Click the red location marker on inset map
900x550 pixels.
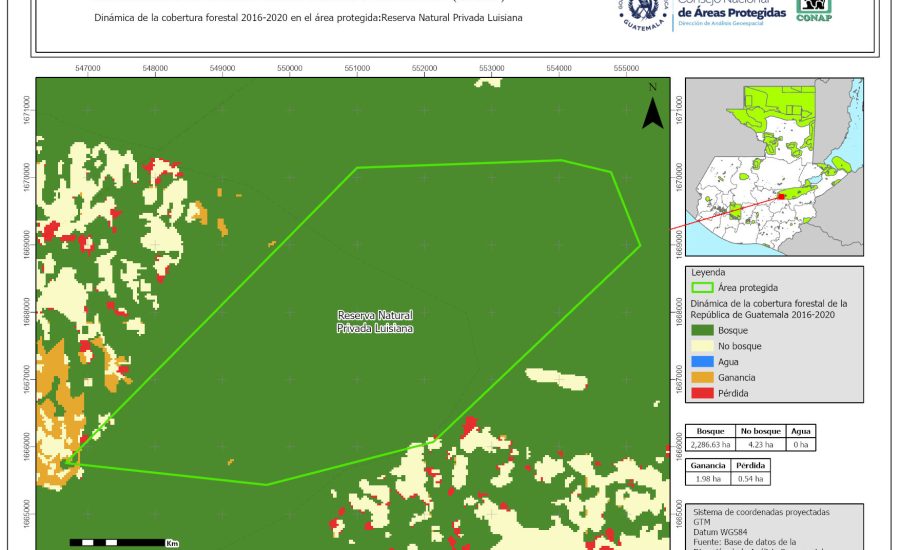780,197
